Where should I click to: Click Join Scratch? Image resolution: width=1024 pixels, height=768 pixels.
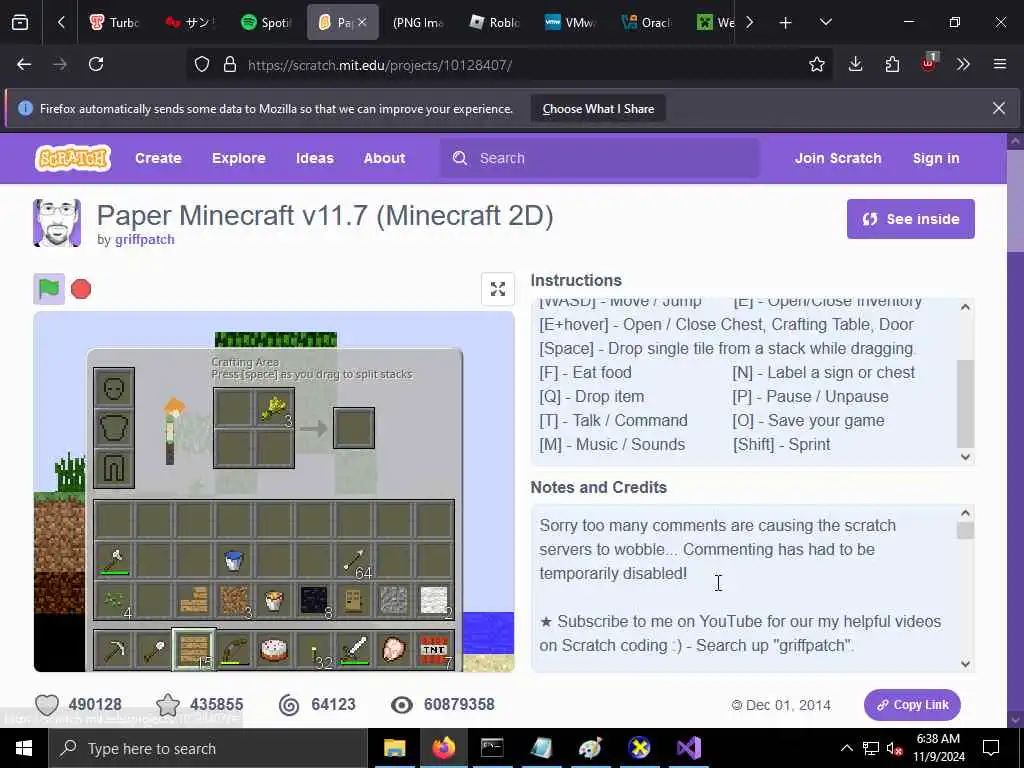838,158
